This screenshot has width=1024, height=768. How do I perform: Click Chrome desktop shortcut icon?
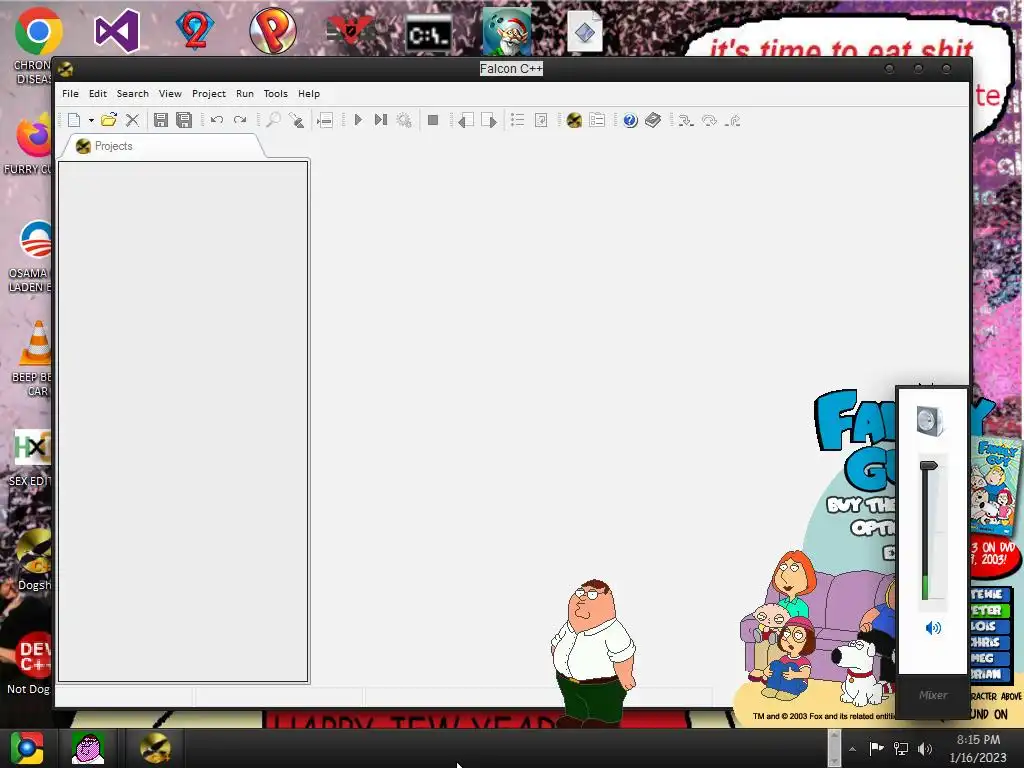point(38,31)
